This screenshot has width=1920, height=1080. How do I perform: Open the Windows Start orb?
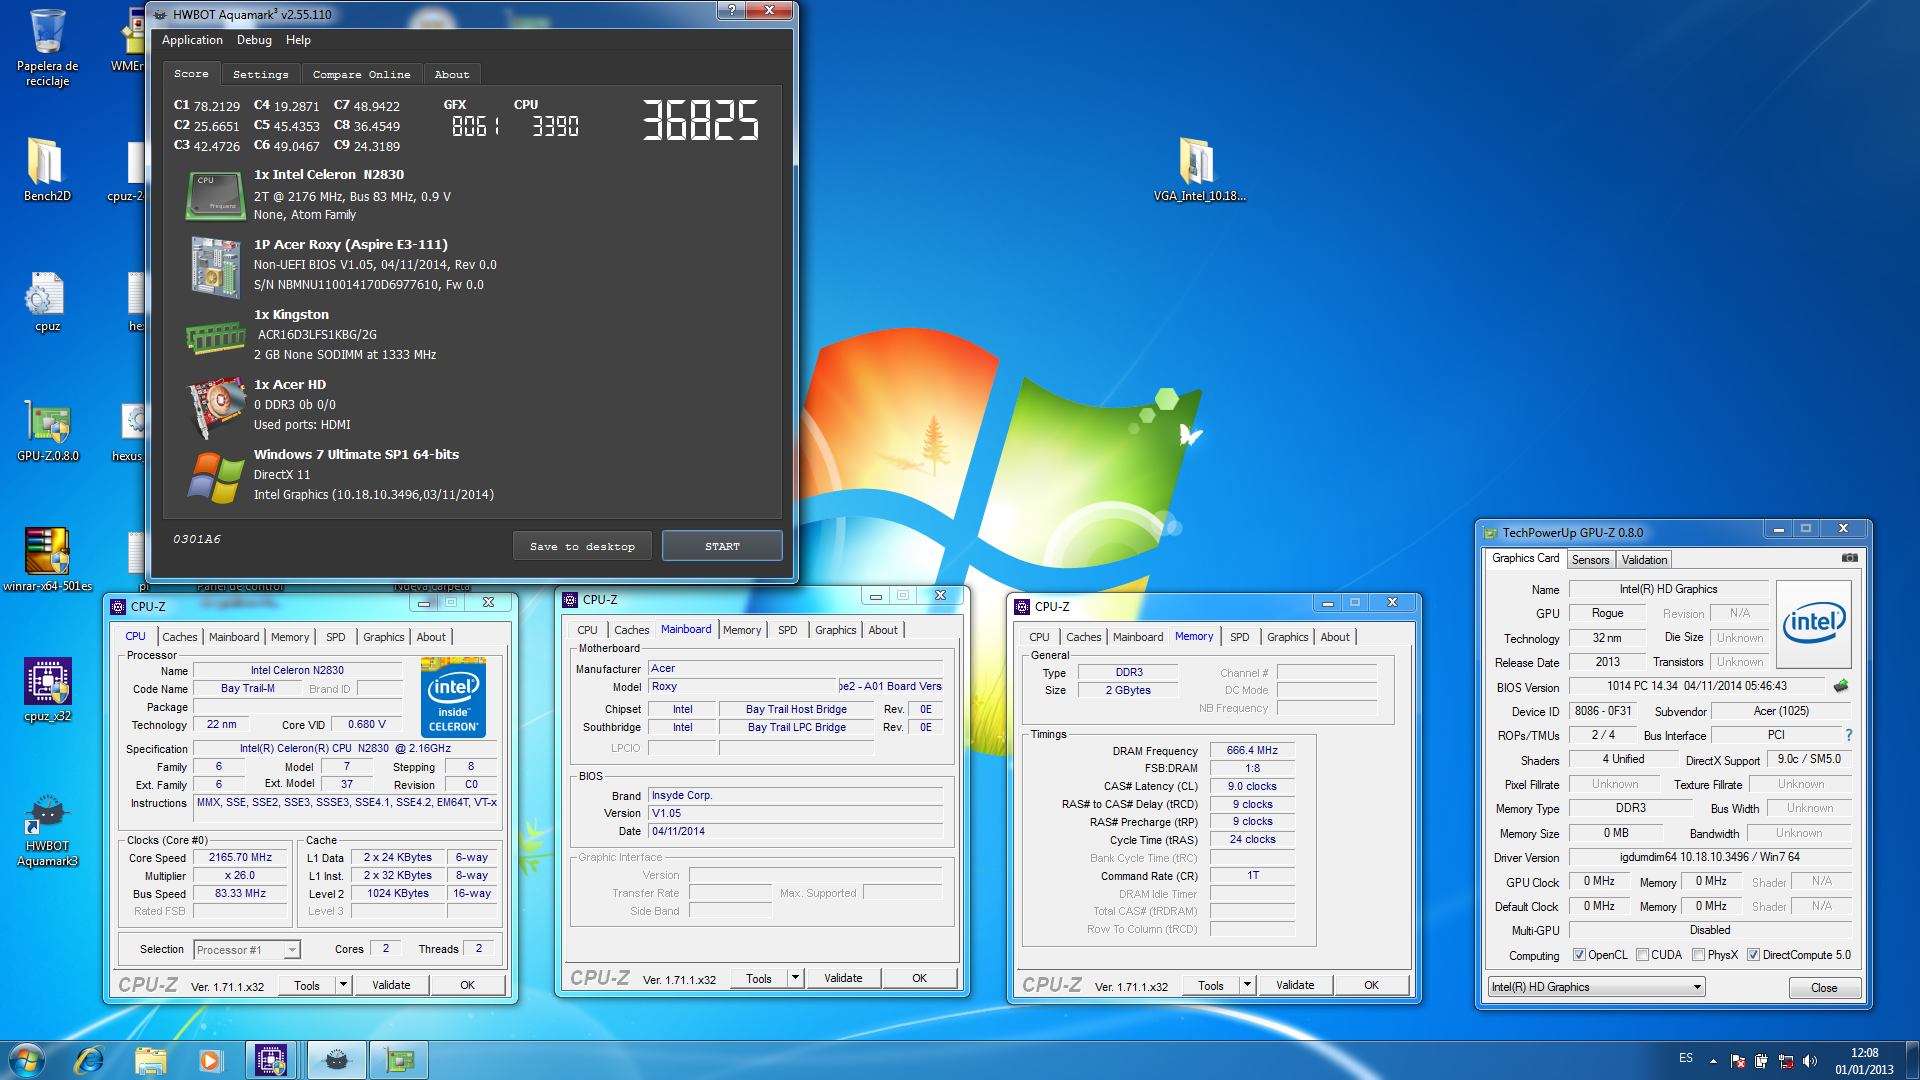pyautogui.click(x=27, y=1060)
